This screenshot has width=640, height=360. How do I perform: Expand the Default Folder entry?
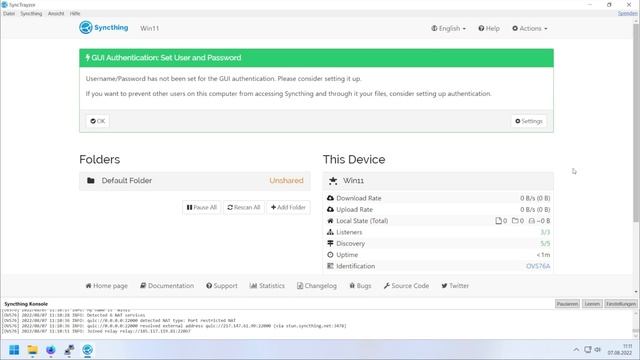pos(195,180)
